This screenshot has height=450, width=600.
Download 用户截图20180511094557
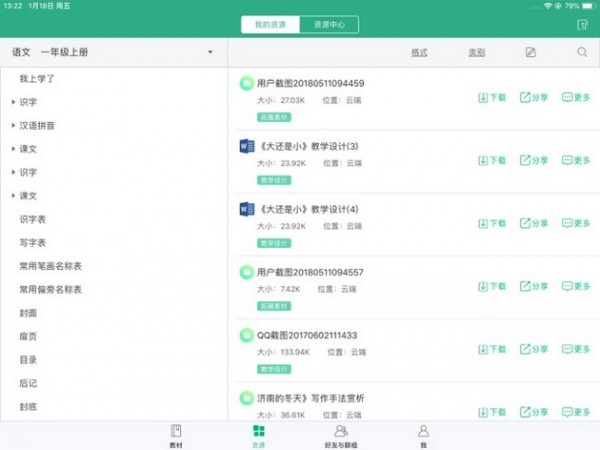tap(492, 286)
